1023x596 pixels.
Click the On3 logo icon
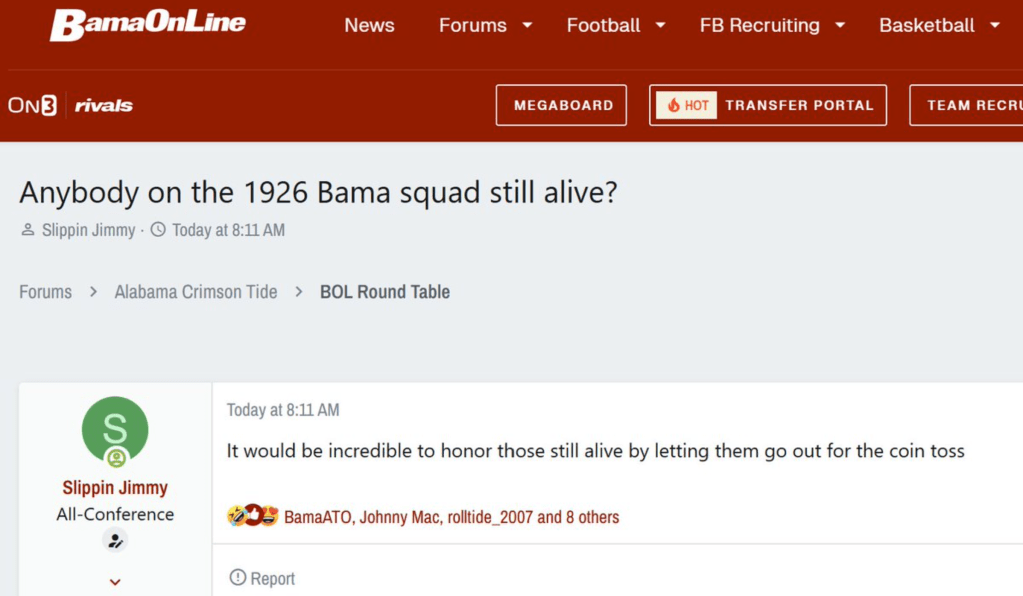coord(31,105)
